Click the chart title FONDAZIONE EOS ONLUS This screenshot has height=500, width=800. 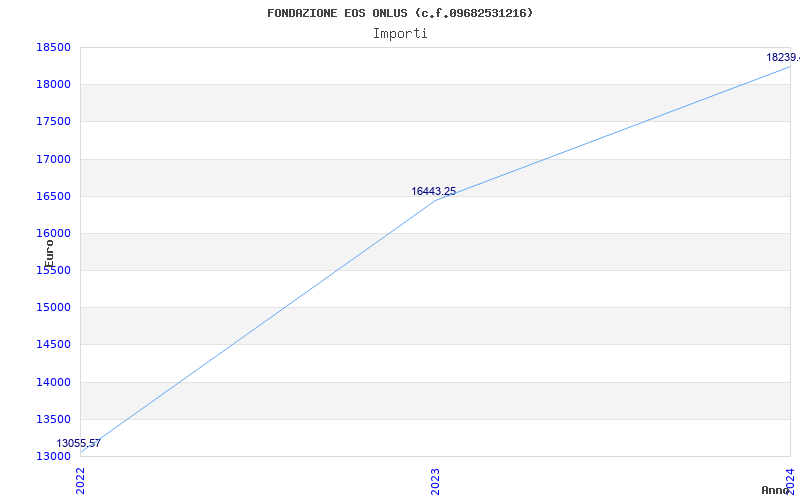pos(400,13)
